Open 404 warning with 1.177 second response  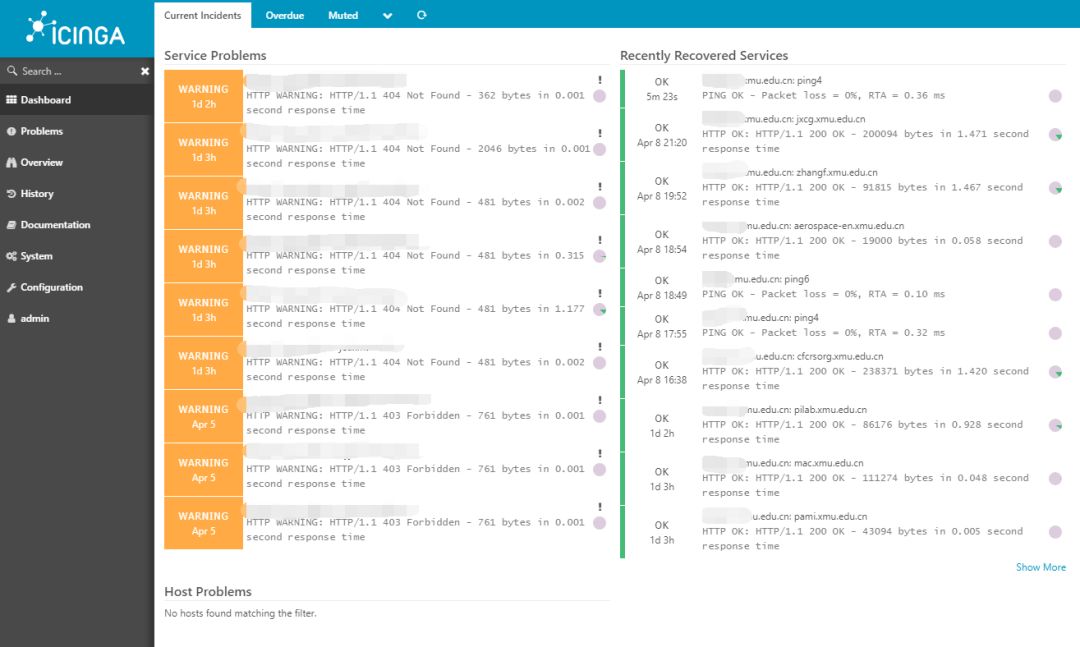tap(386, 309)
